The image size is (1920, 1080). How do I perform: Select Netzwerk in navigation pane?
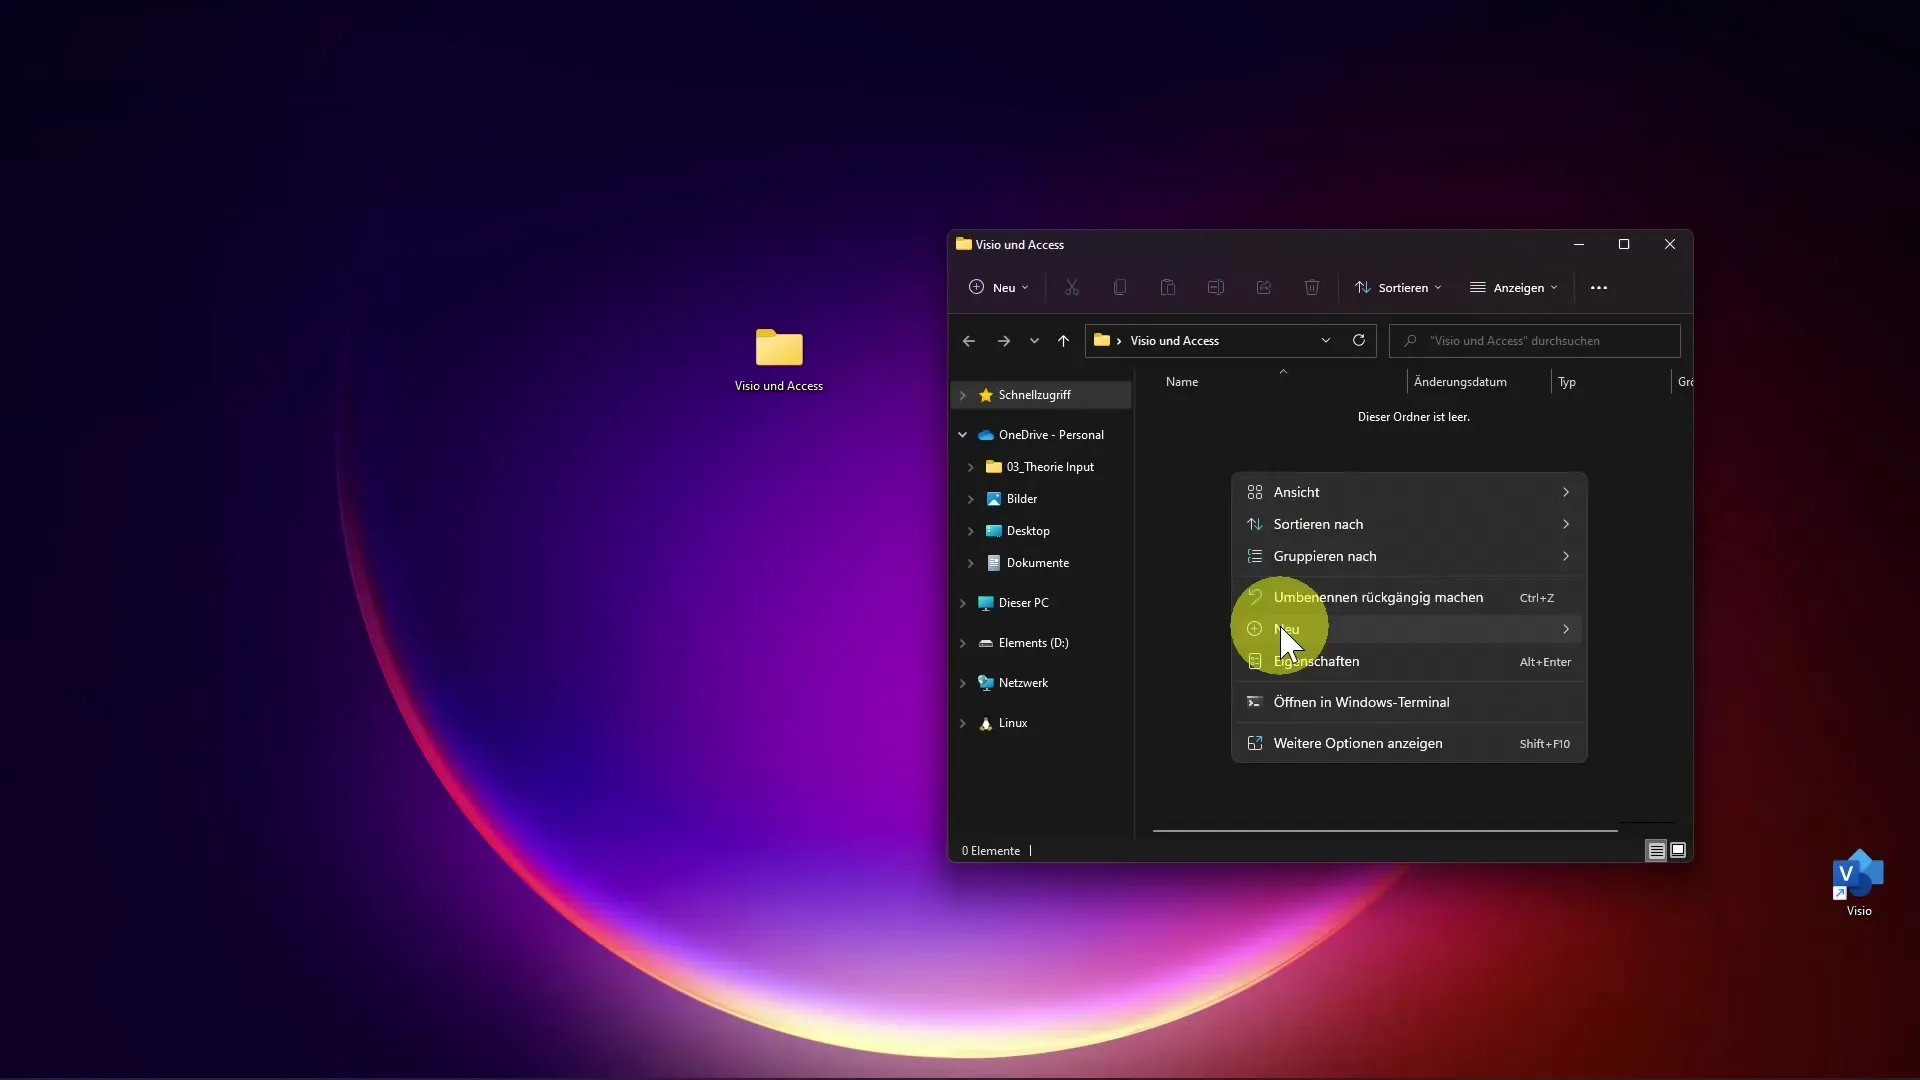[1023, 683]
